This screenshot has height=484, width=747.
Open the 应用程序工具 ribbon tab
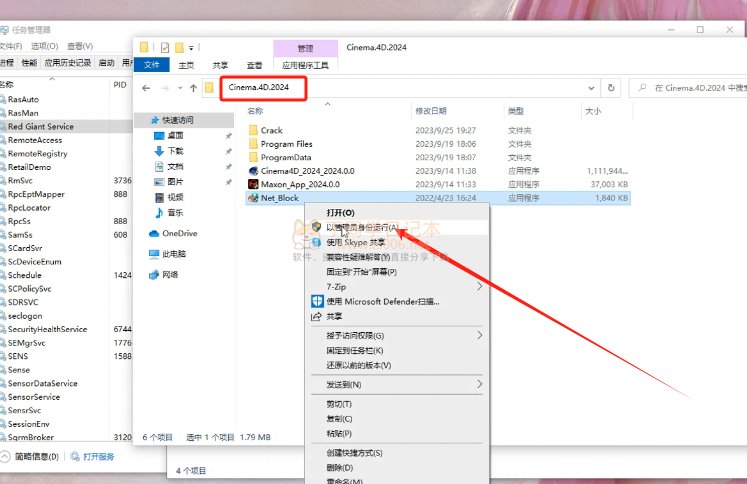click(x=305, y=65)
